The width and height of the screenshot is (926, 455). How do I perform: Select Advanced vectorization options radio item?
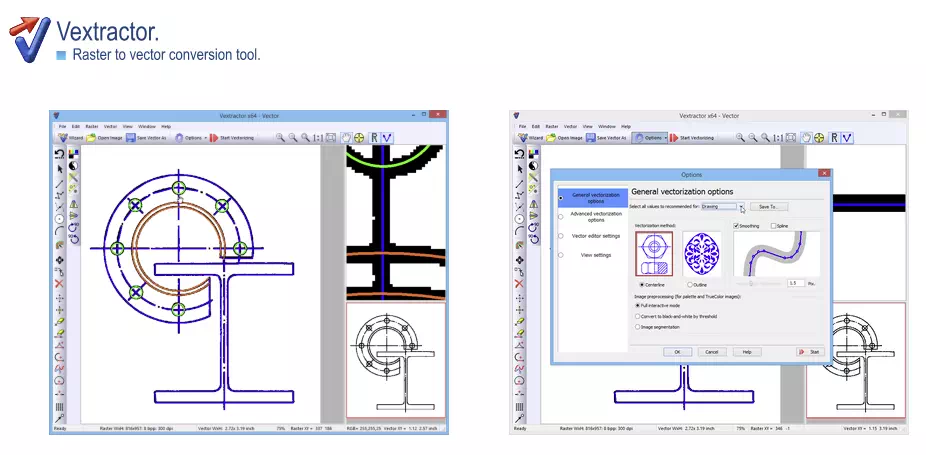point(592,217)
